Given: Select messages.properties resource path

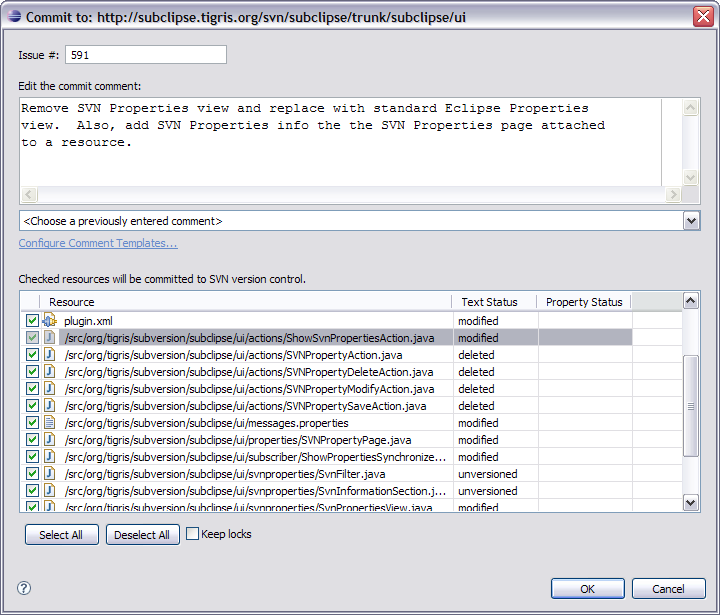Looking at the screenshot, I should [206, 423].
